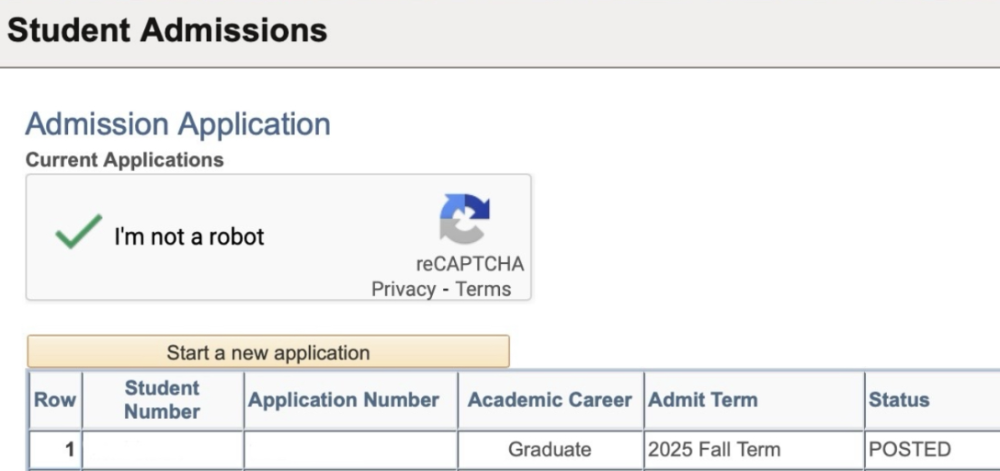This screenshot has height=471, width=1000.
Task: Click the Admission Application heading
Action: tap(178, 124)
